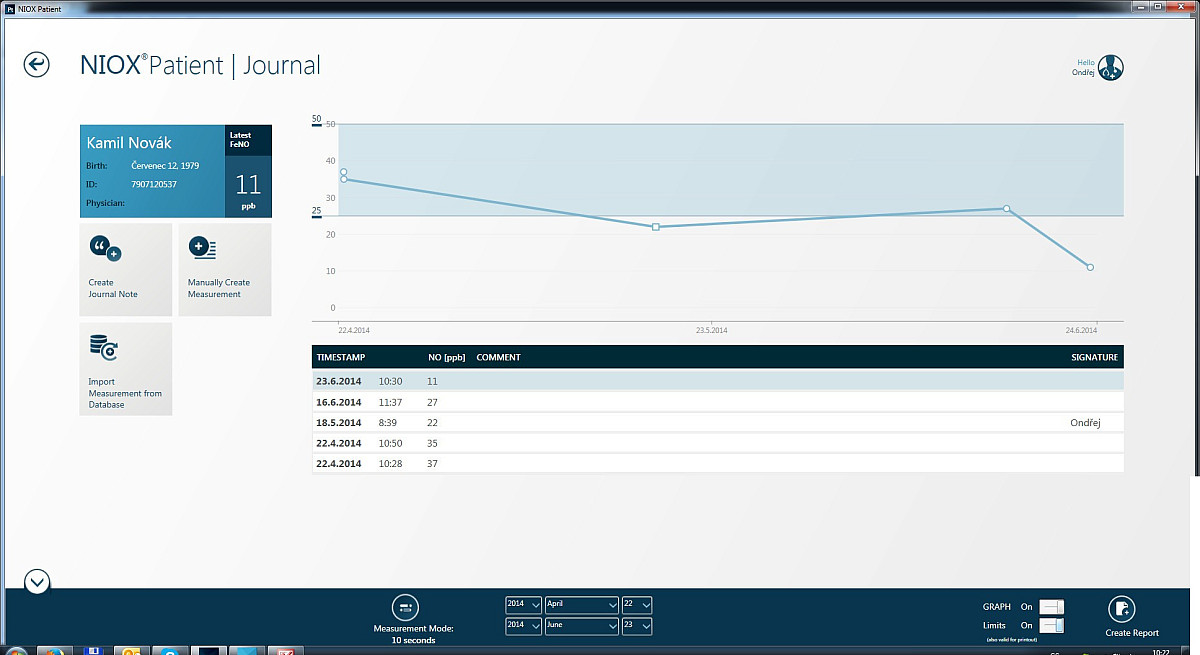Click the Measurement Mode icon
Viewport: 1200px width, 655px height.
point(405,607)
